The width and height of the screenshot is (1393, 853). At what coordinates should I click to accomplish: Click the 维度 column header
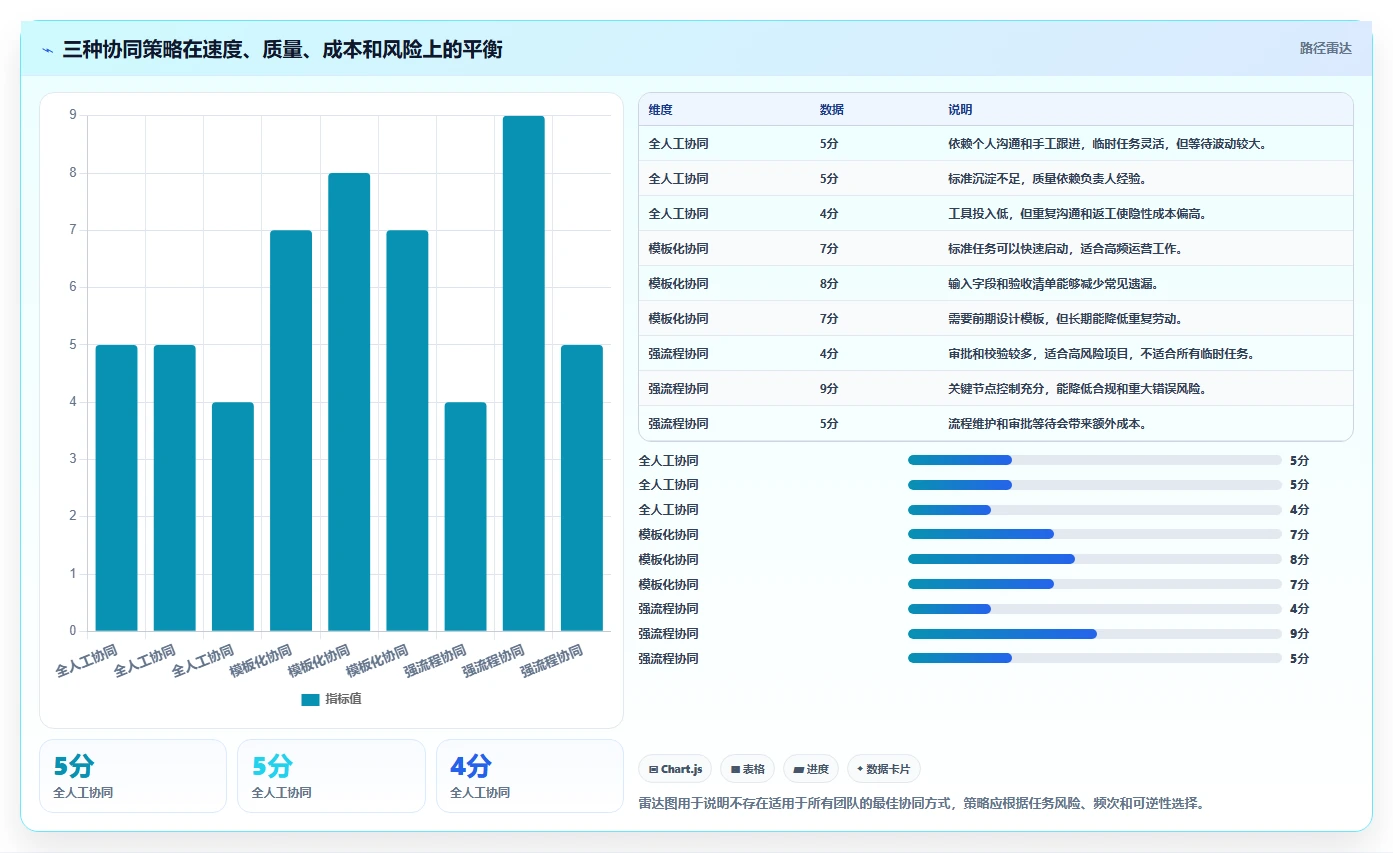point(660,110)
